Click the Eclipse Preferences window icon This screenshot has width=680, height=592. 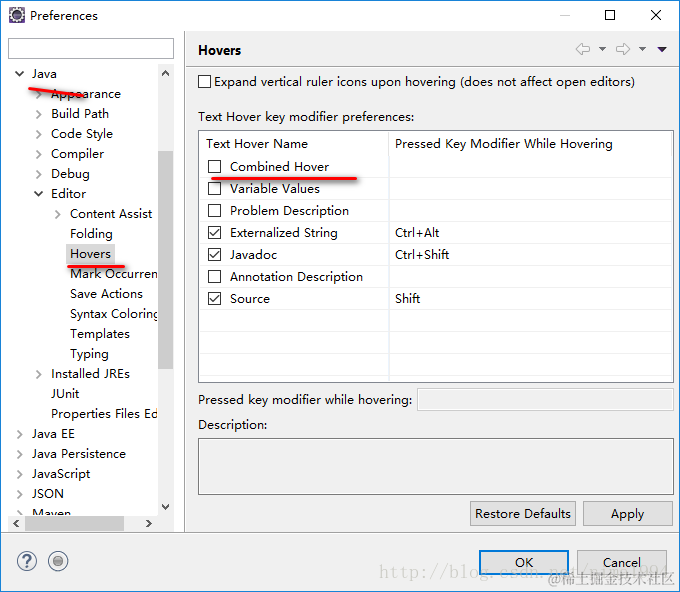pos(17,15)
